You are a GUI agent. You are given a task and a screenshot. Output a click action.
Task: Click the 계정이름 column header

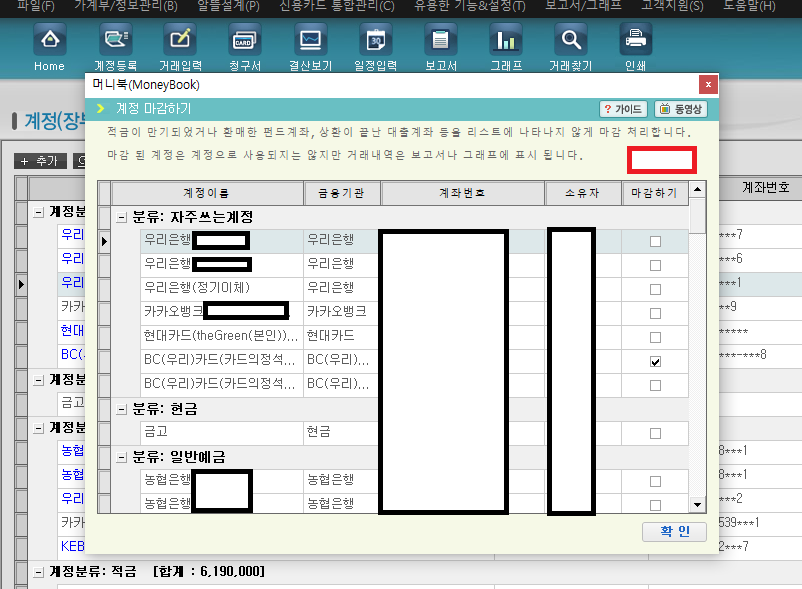click(207, 193)
